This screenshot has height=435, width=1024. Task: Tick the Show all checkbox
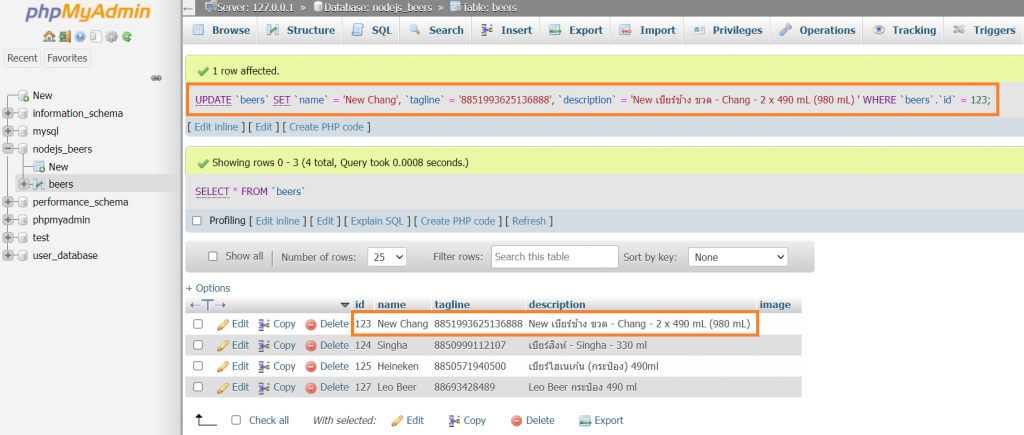[212, 257]
